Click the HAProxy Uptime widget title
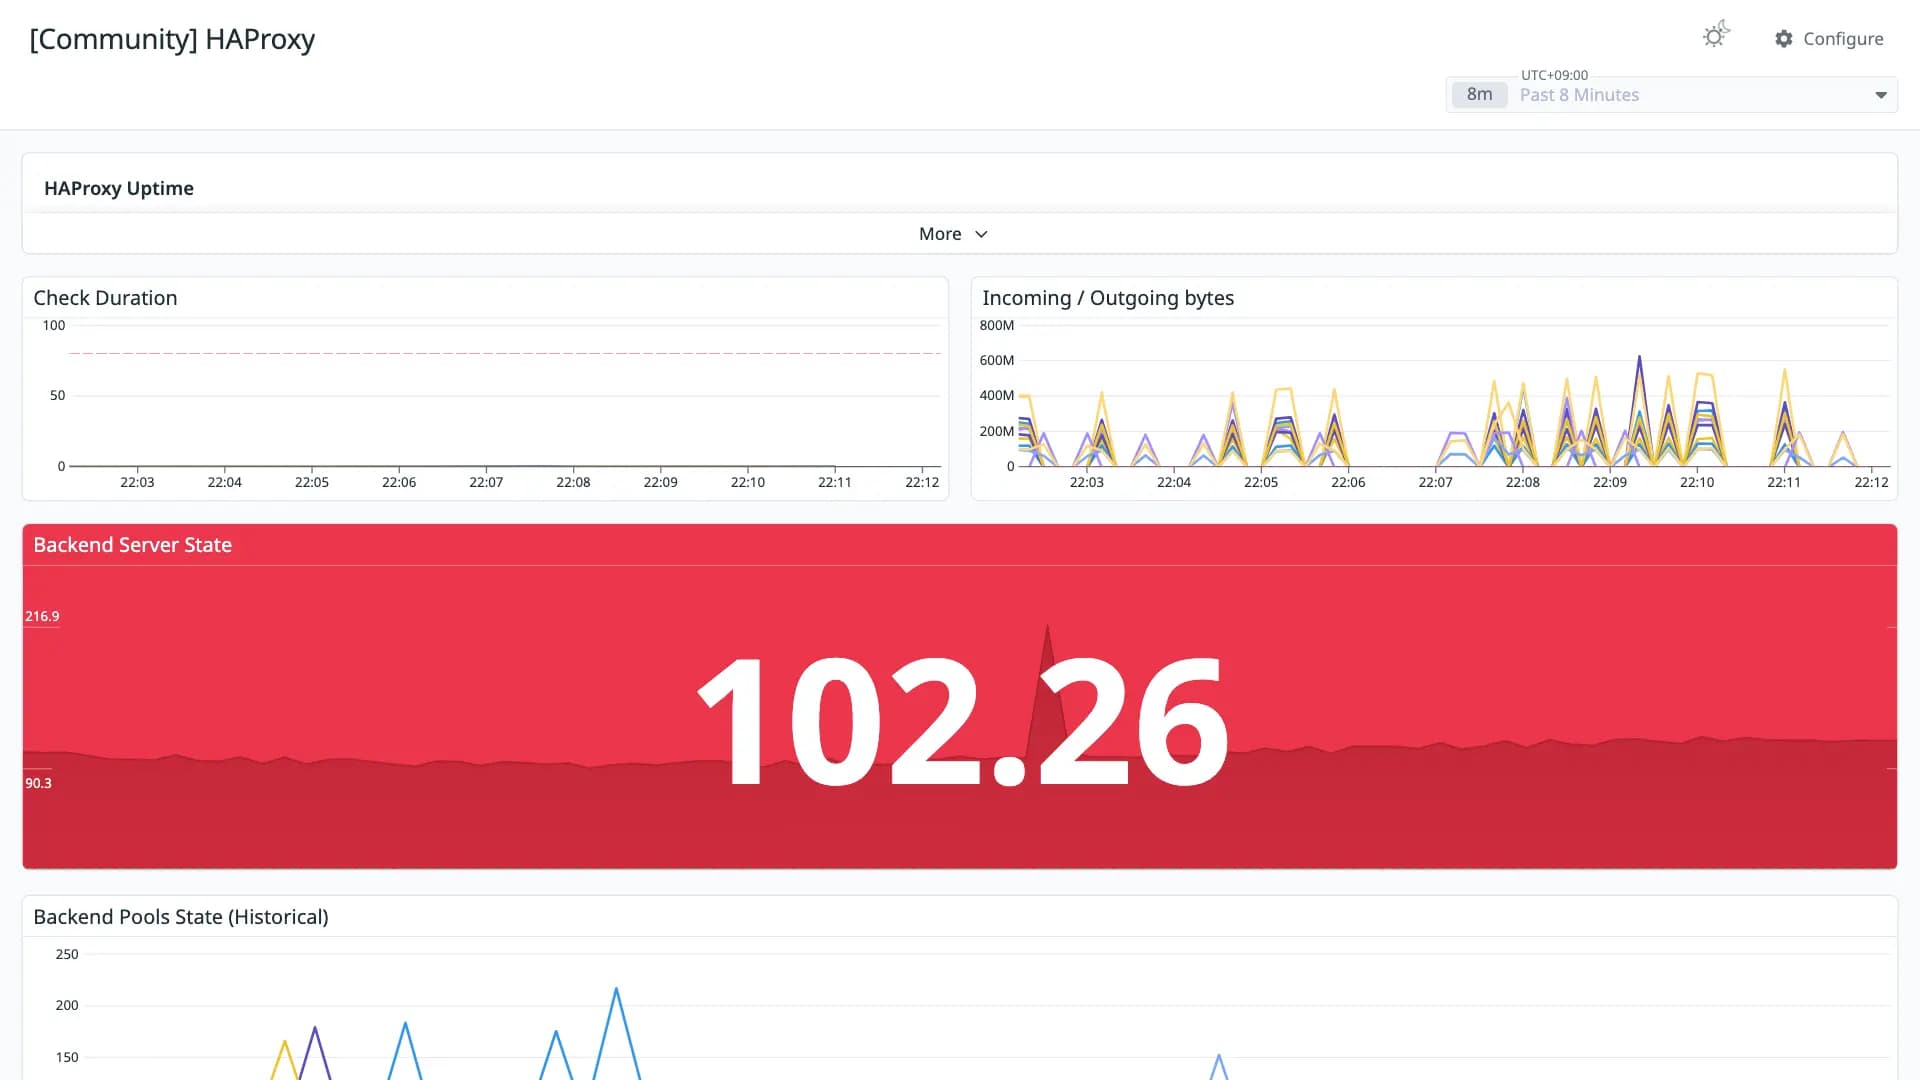 (119, 188)
